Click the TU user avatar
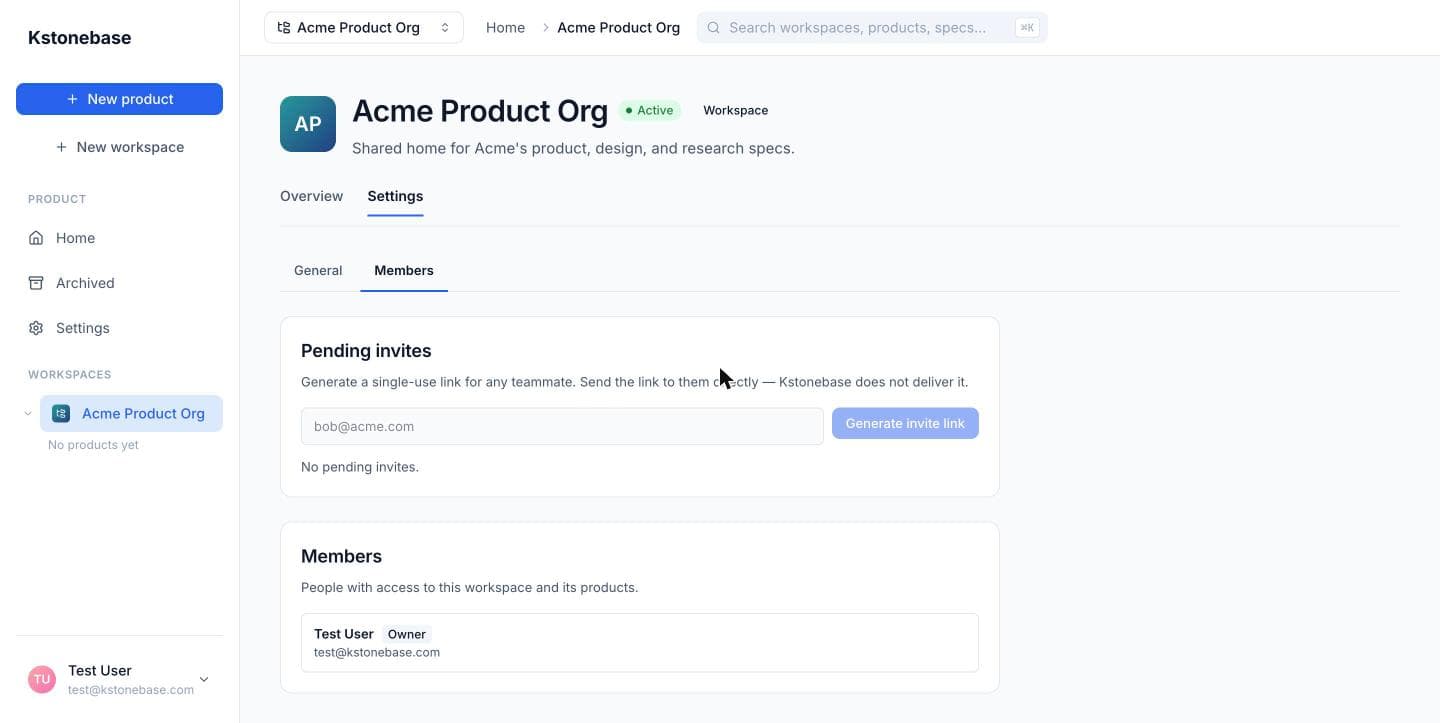The width and height of the screenshot is (1440, 723). [x=42, y=680]
